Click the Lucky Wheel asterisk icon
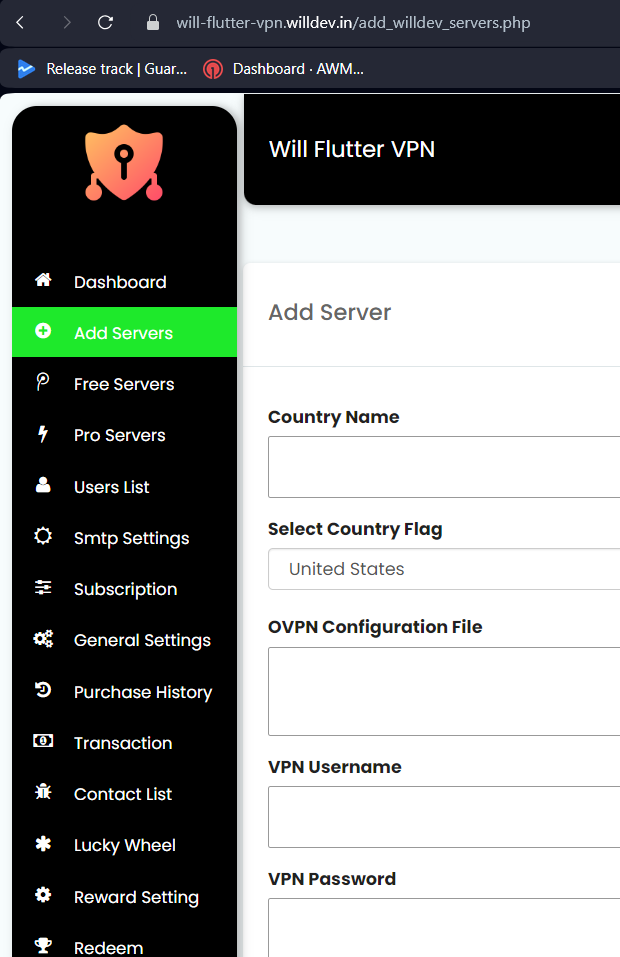The height and width of the screenshot is (957, 620). tap(43, 844)
